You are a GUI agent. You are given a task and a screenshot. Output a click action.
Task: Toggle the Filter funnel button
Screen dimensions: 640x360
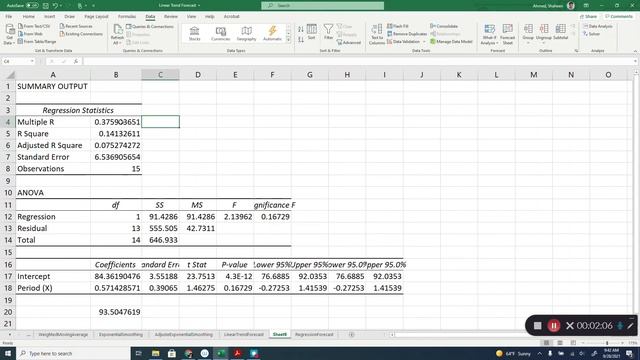[328, 32]
